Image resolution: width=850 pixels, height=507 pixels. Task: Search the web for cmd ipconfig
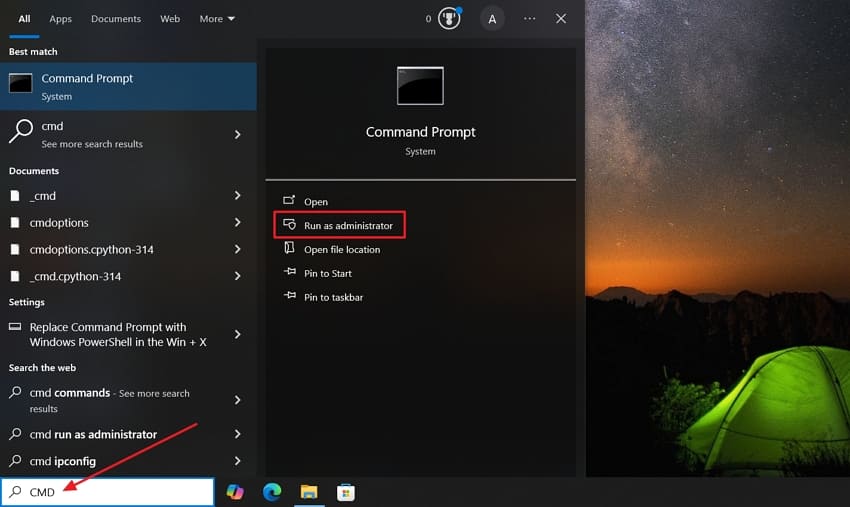point(128,461)
